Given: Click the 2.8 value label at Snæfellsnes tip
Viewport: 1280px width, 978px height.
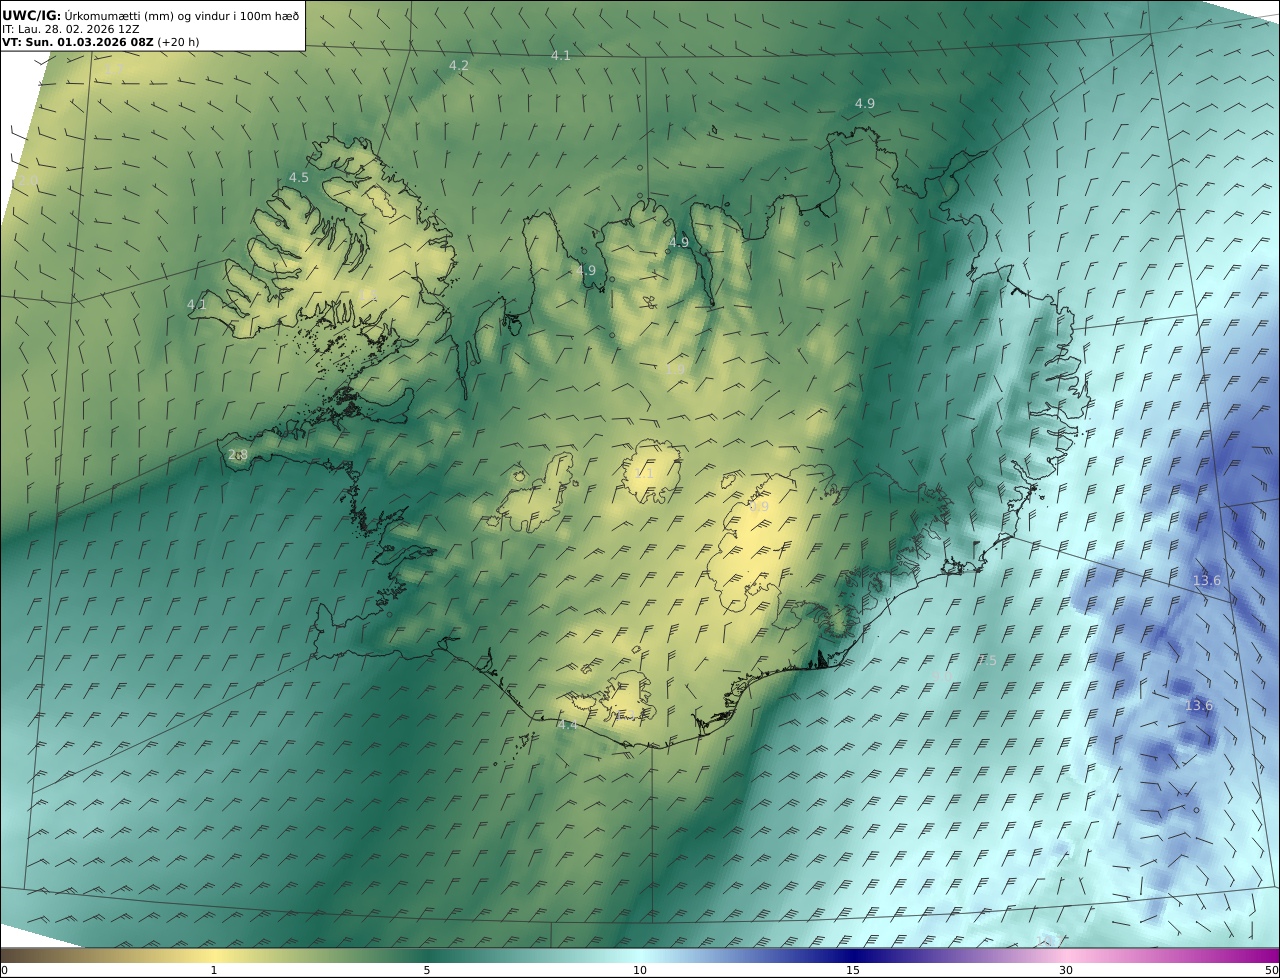Looking at the screenshot, I should point(237,454).
